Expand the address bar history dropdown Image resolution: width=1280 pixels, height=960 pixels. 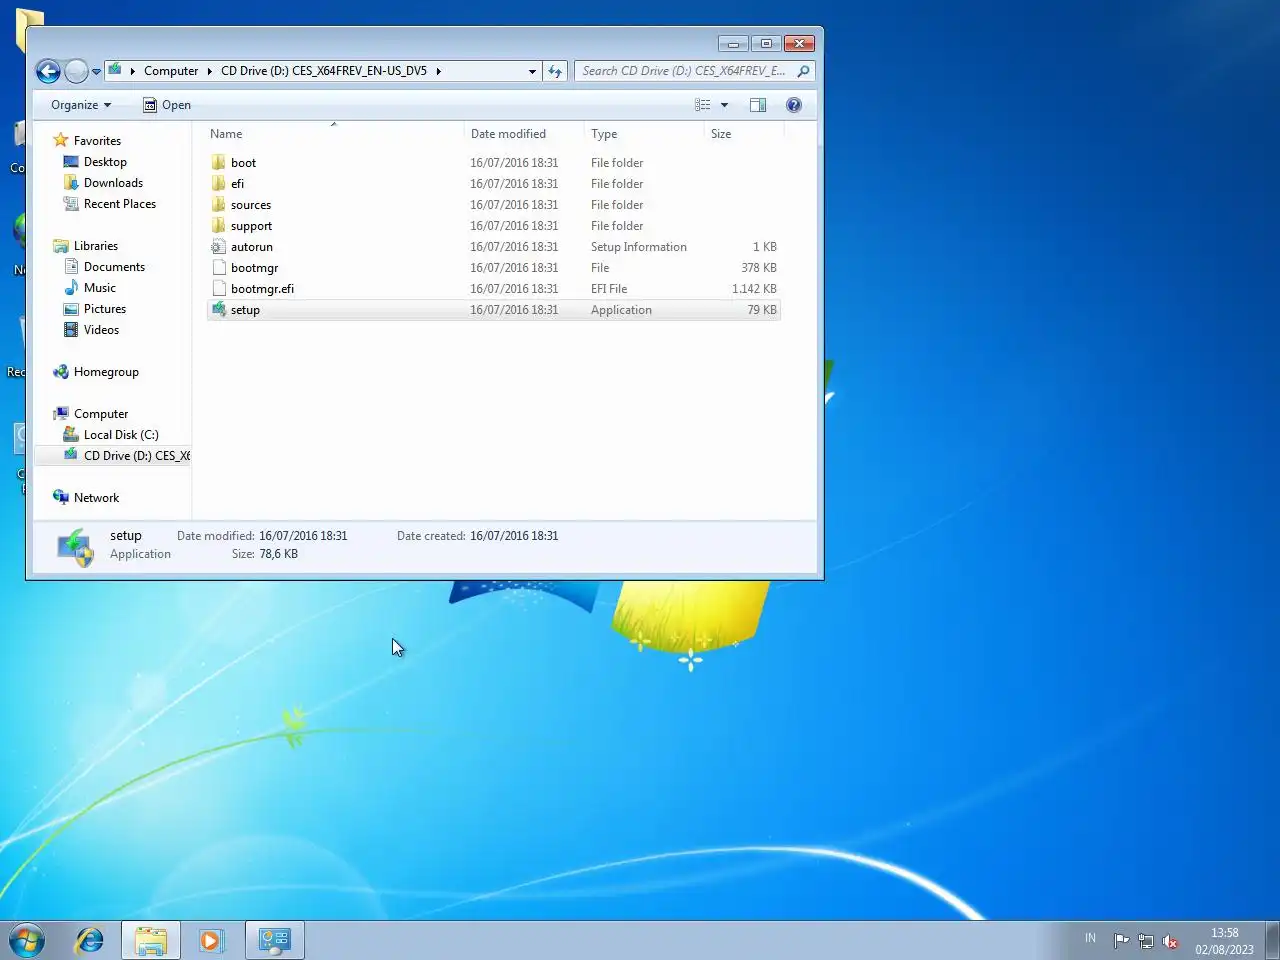pyautogui.click(x=532, y=71)
